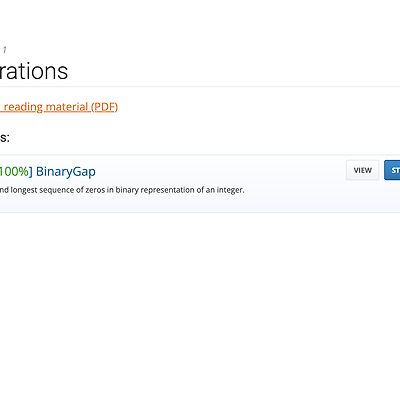Click the Tasks label above the list
Screen dimensions: 400x400
tap(5, 138)
